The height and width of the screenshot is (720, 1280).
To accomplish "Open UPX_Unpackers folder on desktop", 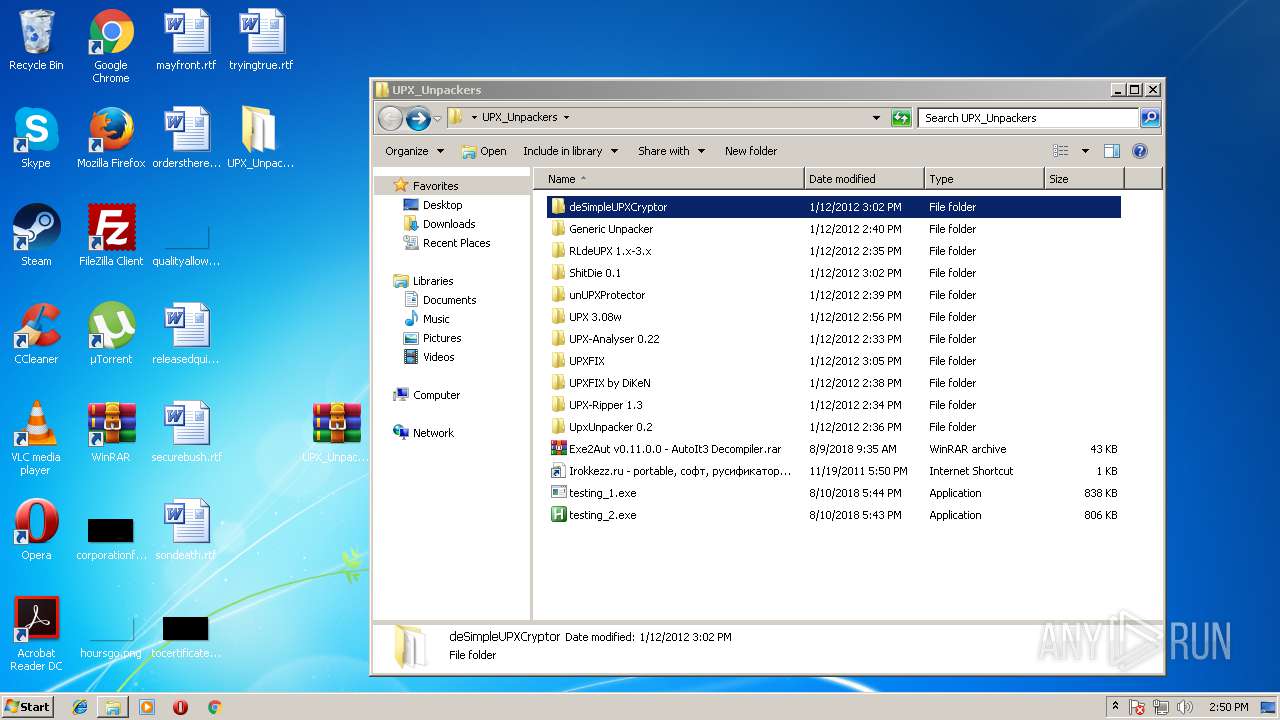I will tap(260, 138).
